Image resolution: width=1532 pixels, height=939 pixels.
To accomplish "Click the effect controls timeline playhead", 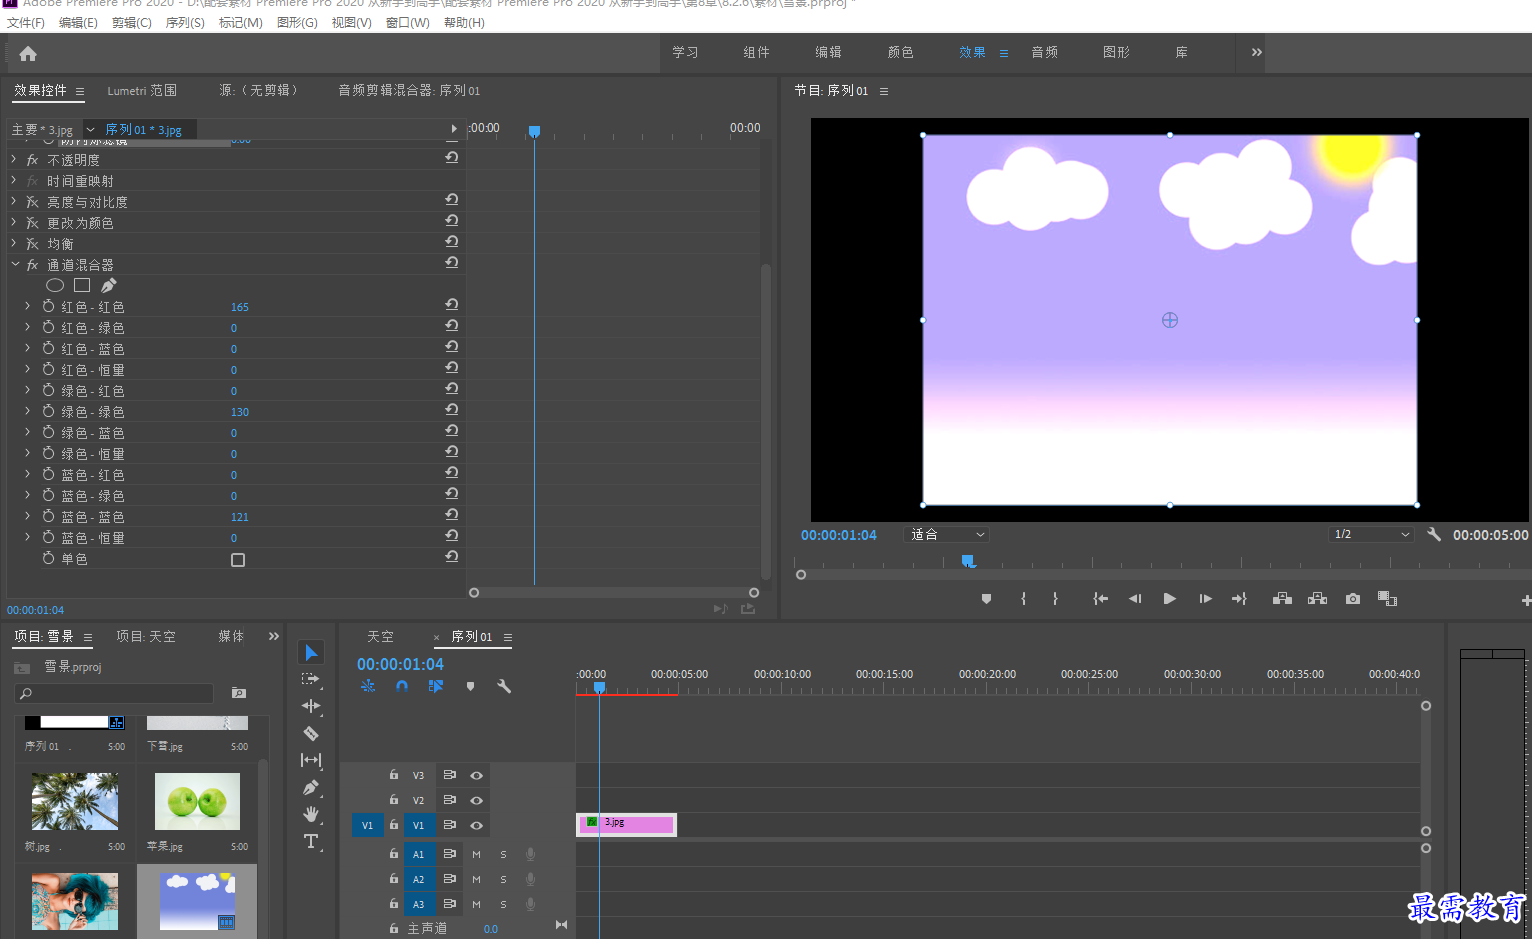I will tap(534, 131).
